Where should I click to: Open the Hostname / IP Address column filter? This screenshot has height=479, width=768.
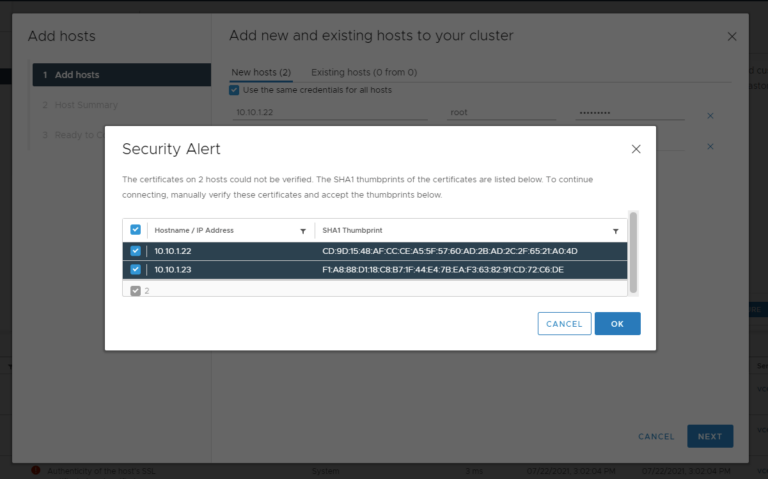click(303, 231)
